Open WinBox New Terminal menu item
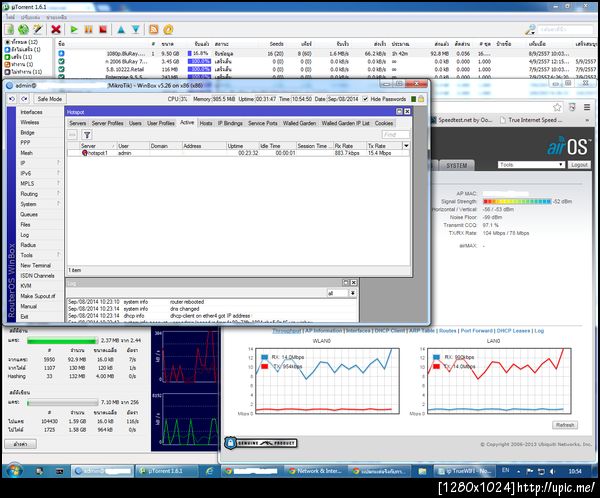 pos(36,265)
